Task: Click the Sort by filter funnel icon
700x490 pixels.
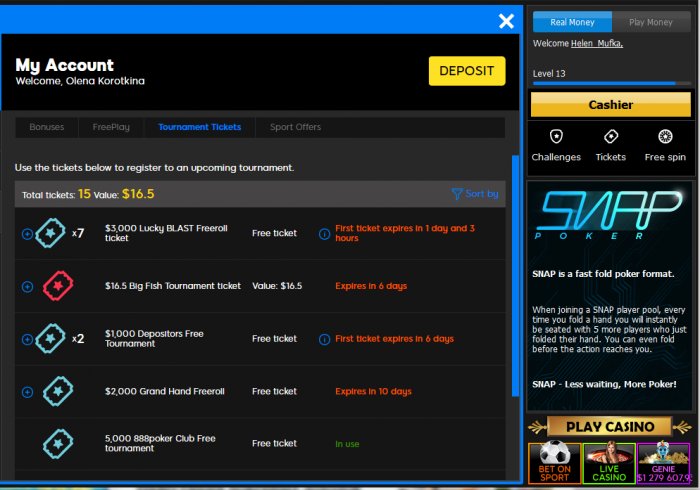Action: (x=457, y=194)
